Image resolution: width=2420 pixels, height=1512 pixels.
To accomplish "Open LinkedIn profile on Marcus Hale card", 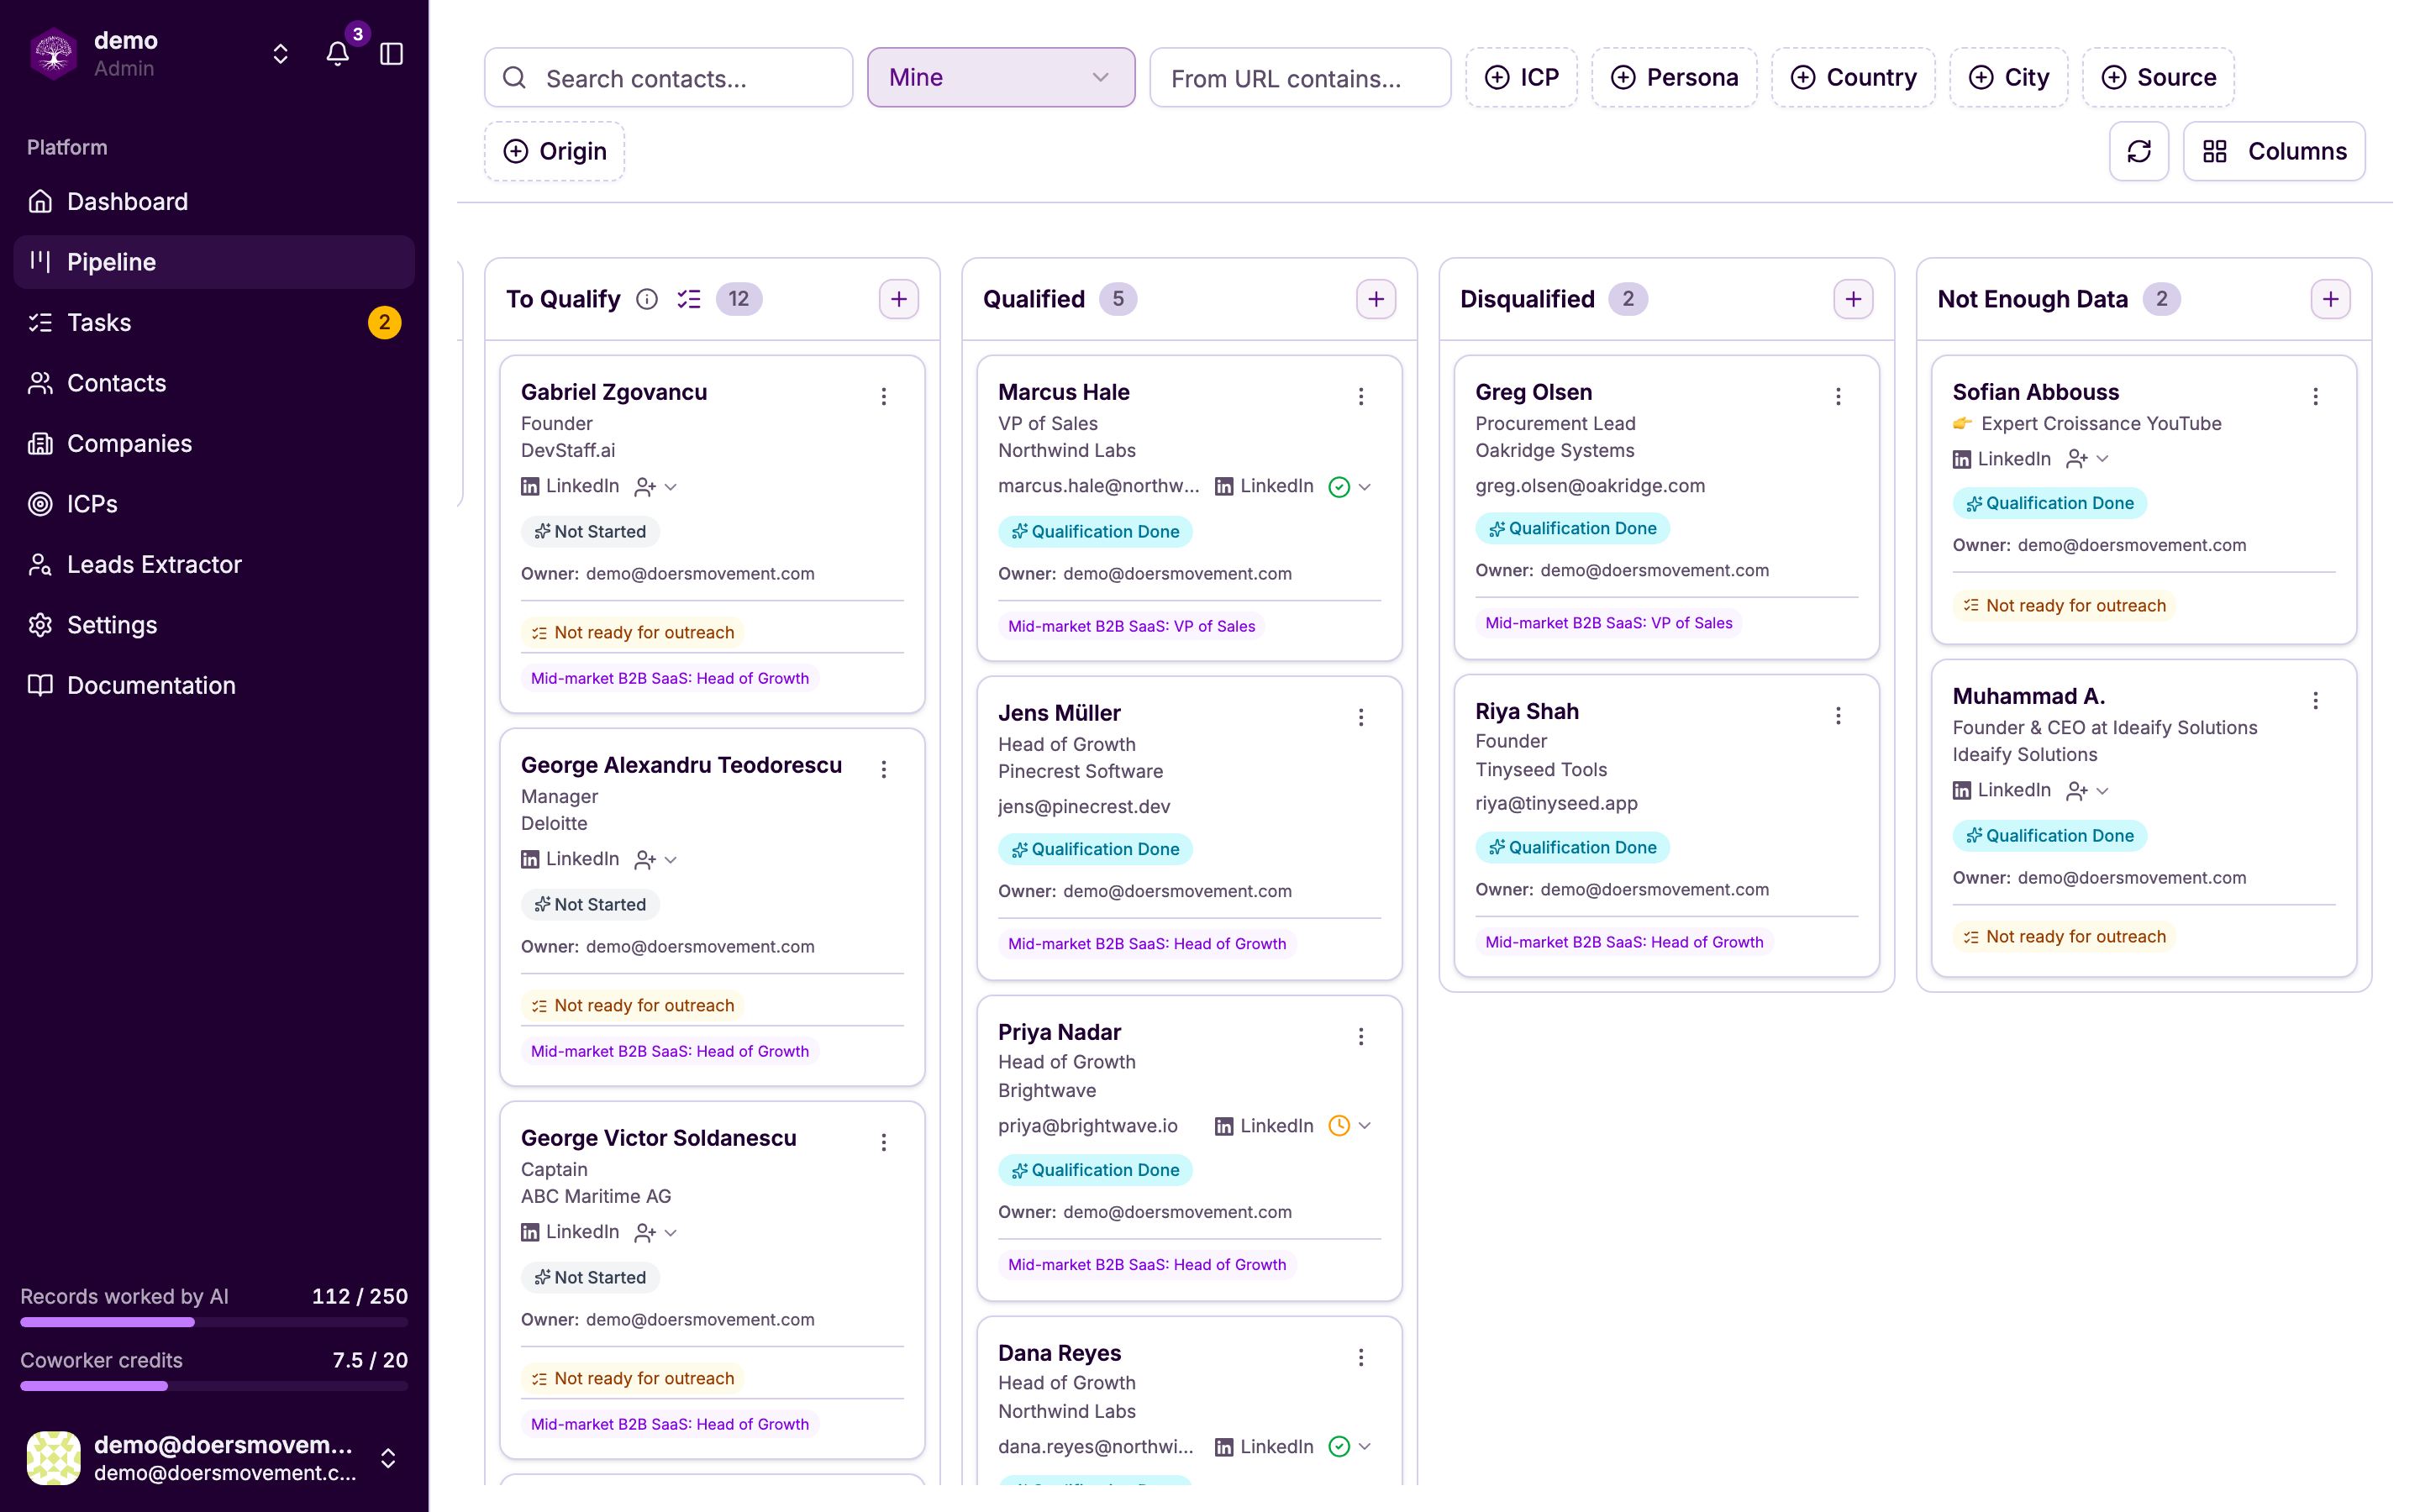I will click(1264, 486).
